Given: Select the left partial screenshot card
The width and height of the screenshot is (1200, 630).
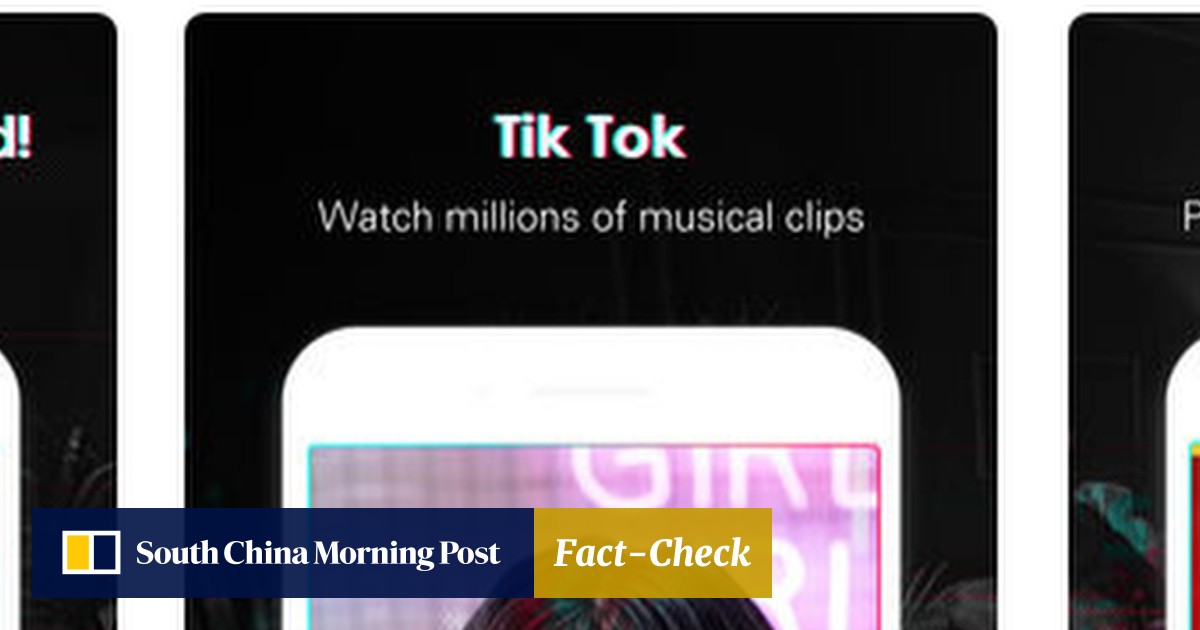Looking at the screenshot, I should point(58,321).
